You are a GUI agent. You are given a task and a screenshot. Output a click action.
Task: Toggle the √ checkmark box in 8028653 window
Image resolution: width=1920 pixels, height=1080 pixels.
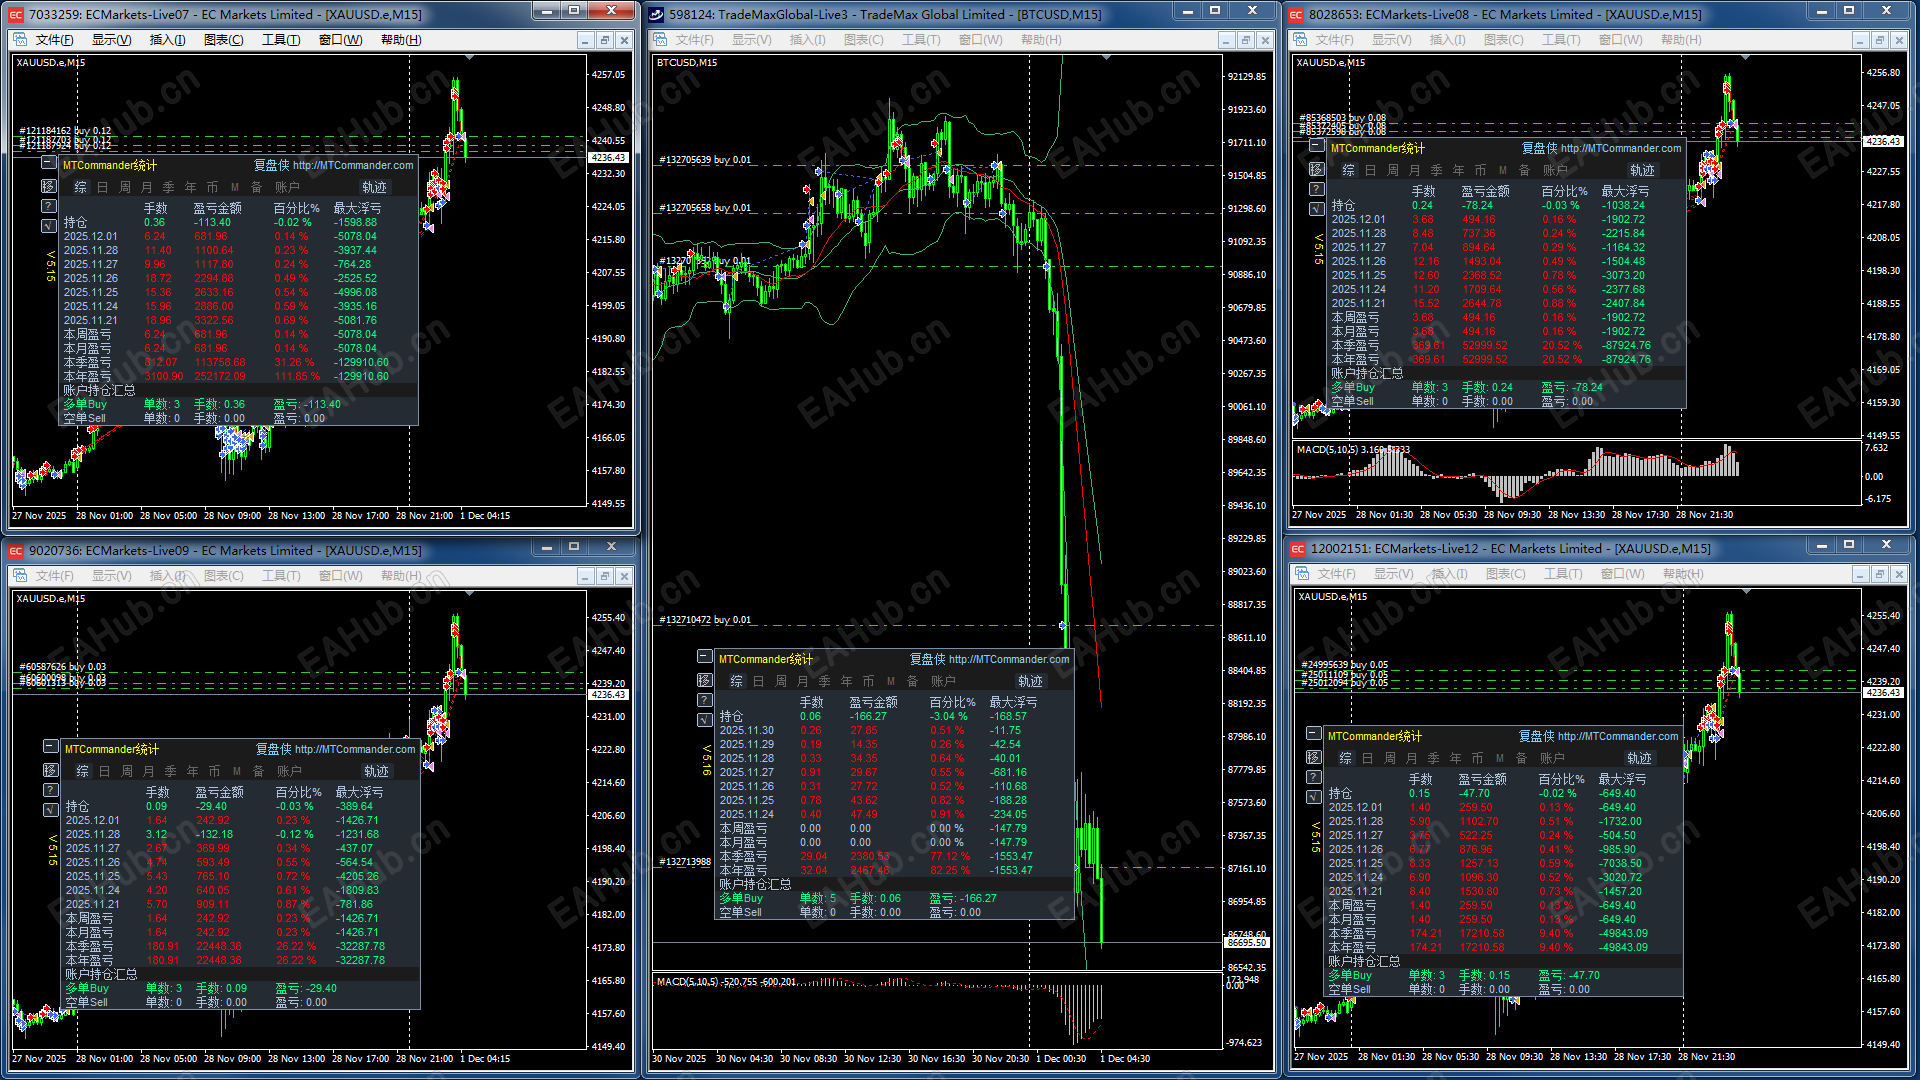tap(1316, 209)
